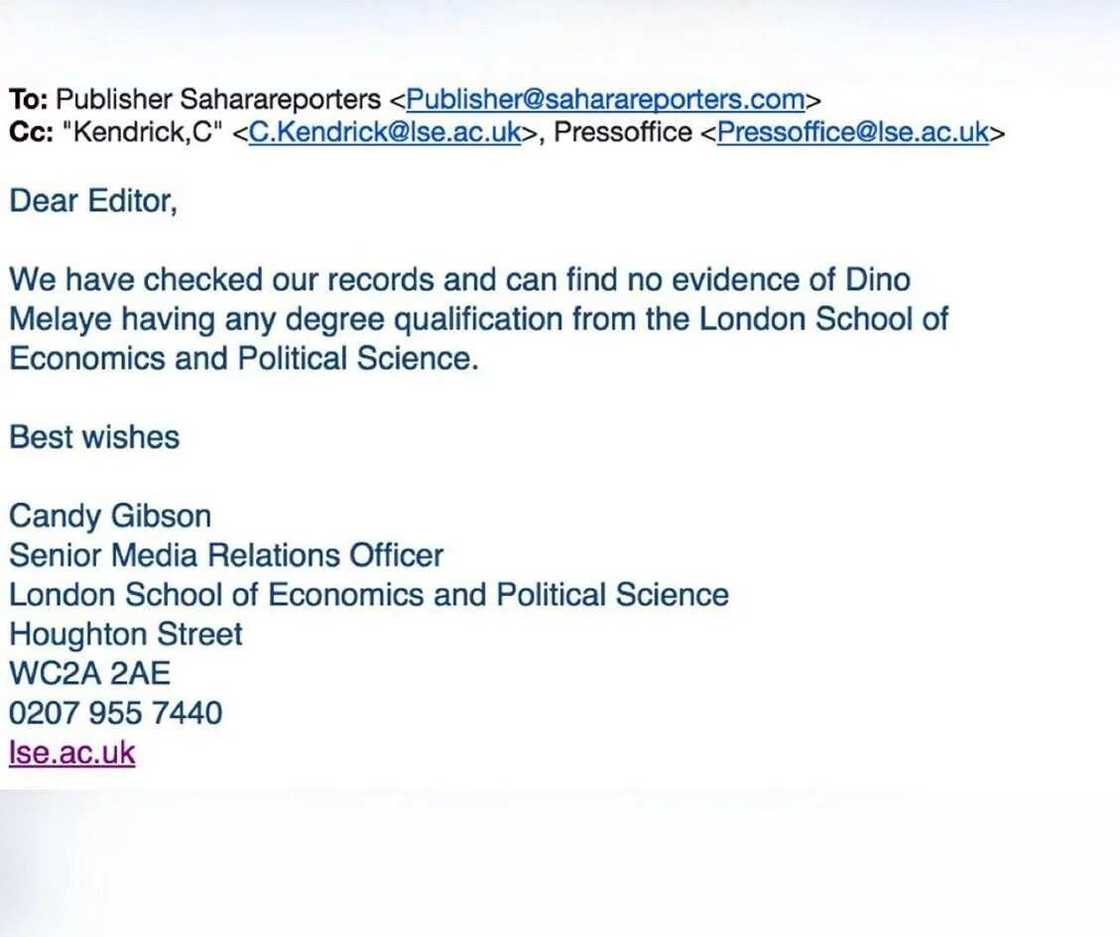This screenshot has width=1120, height=937.
Task: Follow the lse.ac.uk website link
Action: [x=72, y=752]
